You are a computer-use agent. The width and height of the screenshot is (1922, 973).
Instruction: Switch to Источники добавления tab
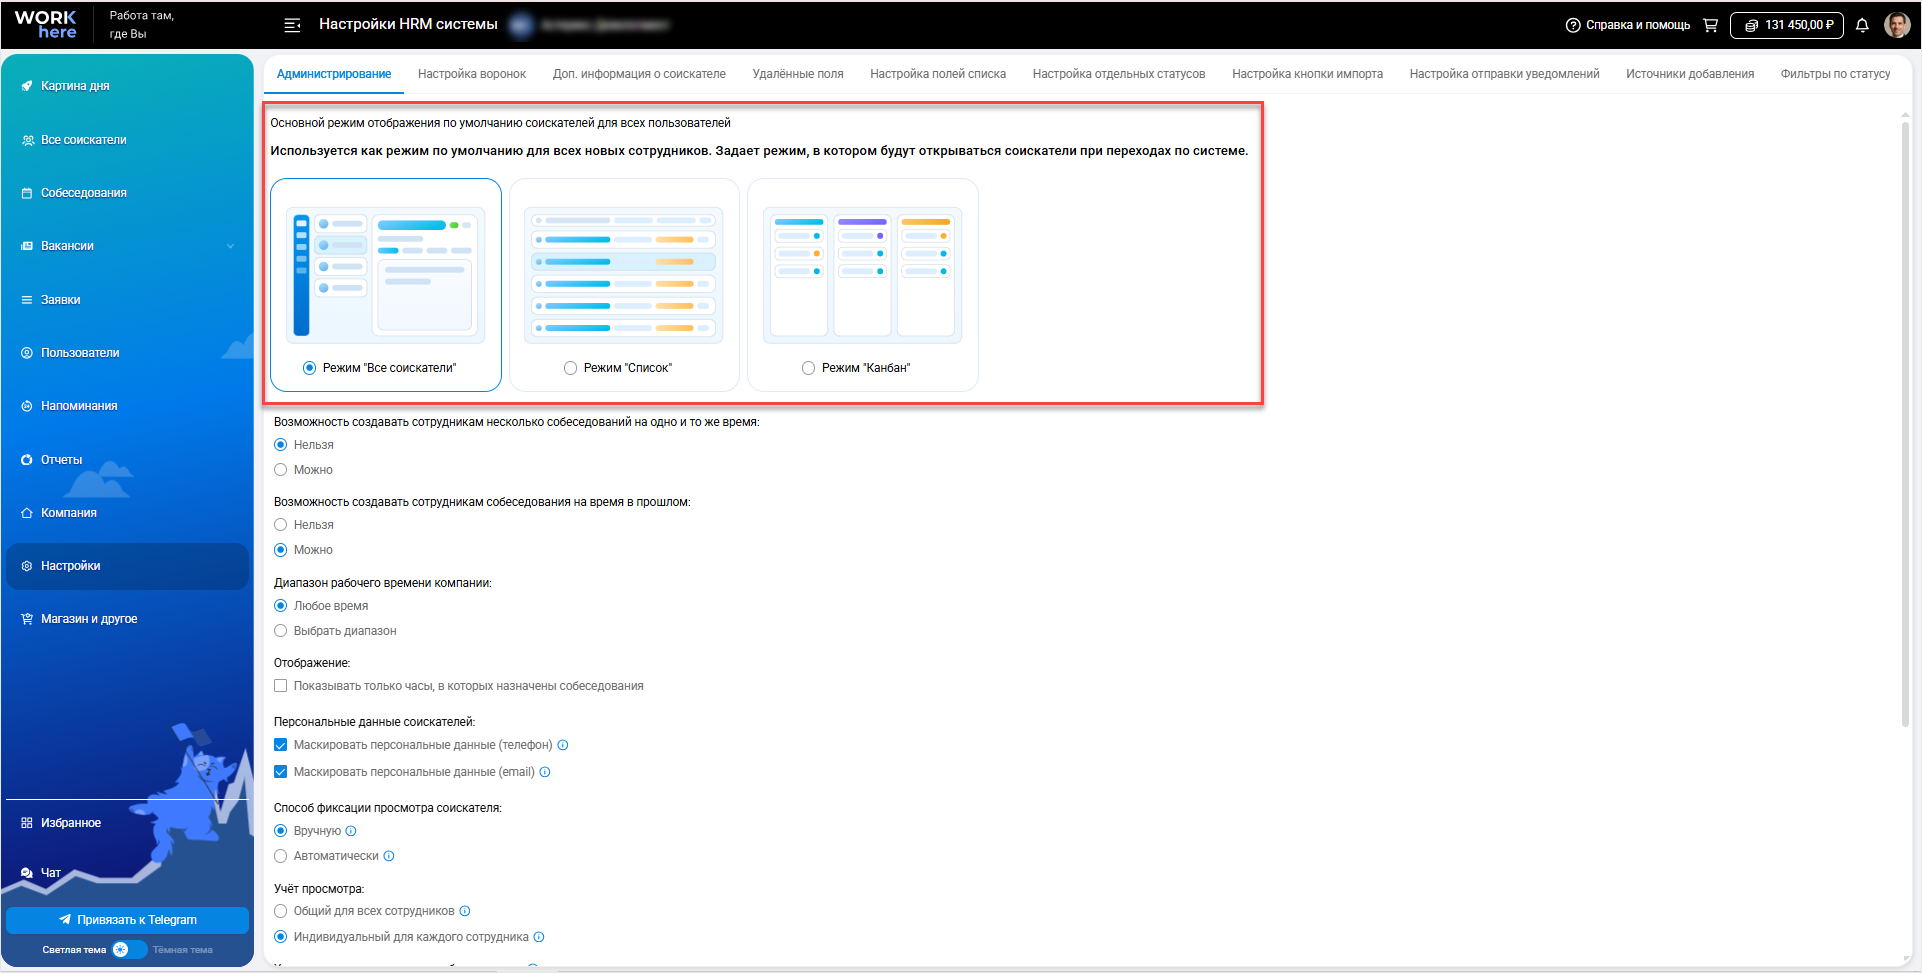tap(1690, 74)
